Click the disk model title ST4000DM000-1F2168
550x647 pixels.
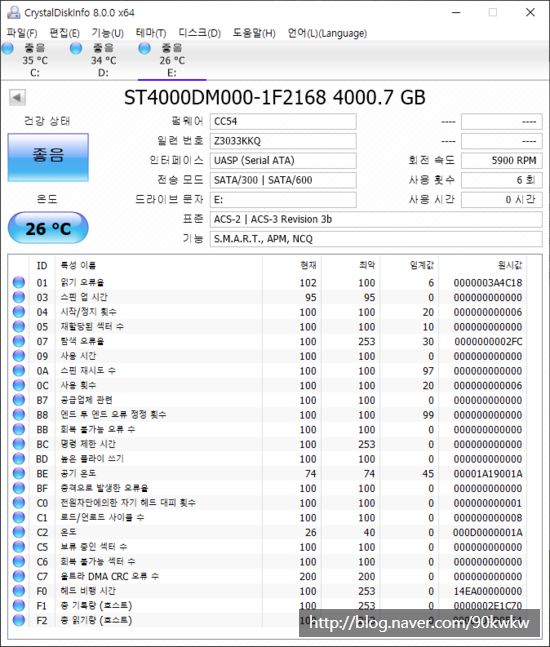(x=225, y=98)
